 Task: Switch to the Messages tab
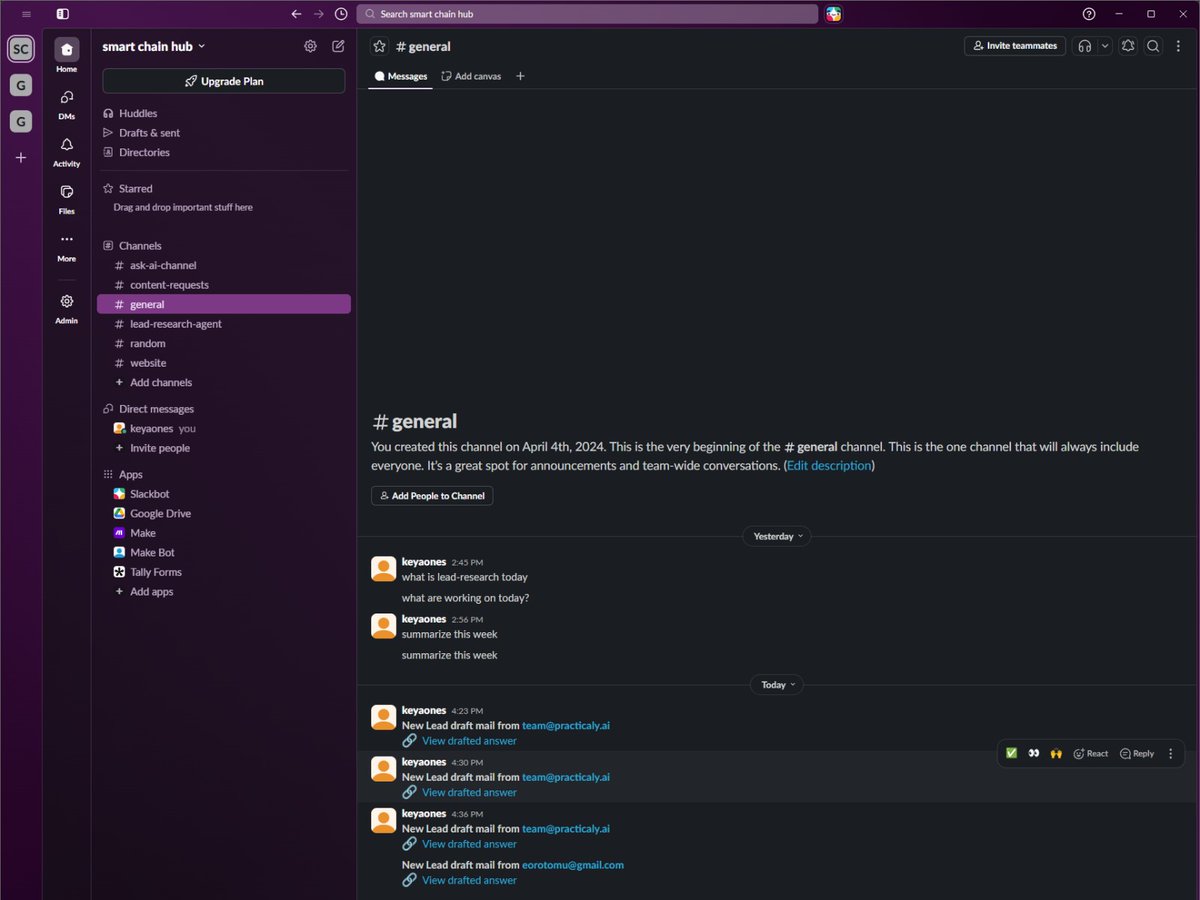[400, 76]
